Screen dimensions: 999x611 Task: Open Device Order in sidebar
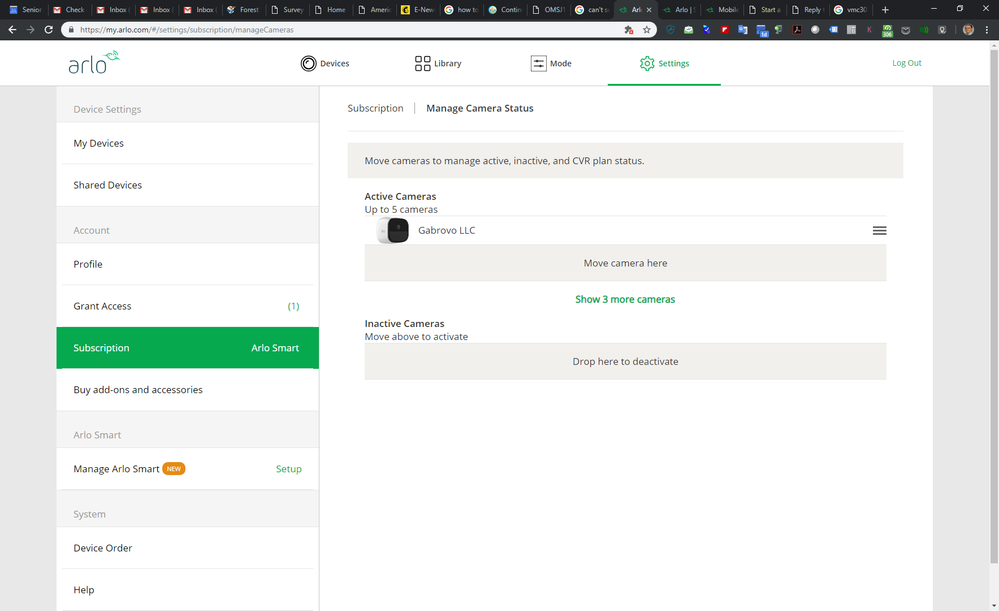click(x=187, y=548)
